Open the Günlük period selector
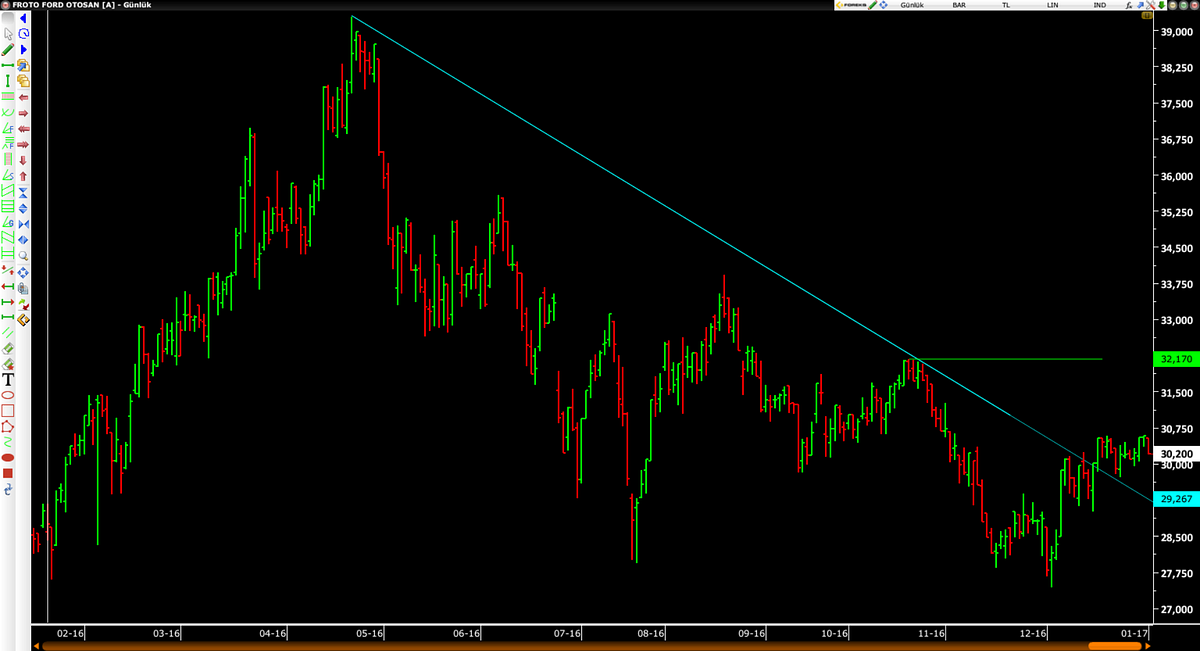 912,5
